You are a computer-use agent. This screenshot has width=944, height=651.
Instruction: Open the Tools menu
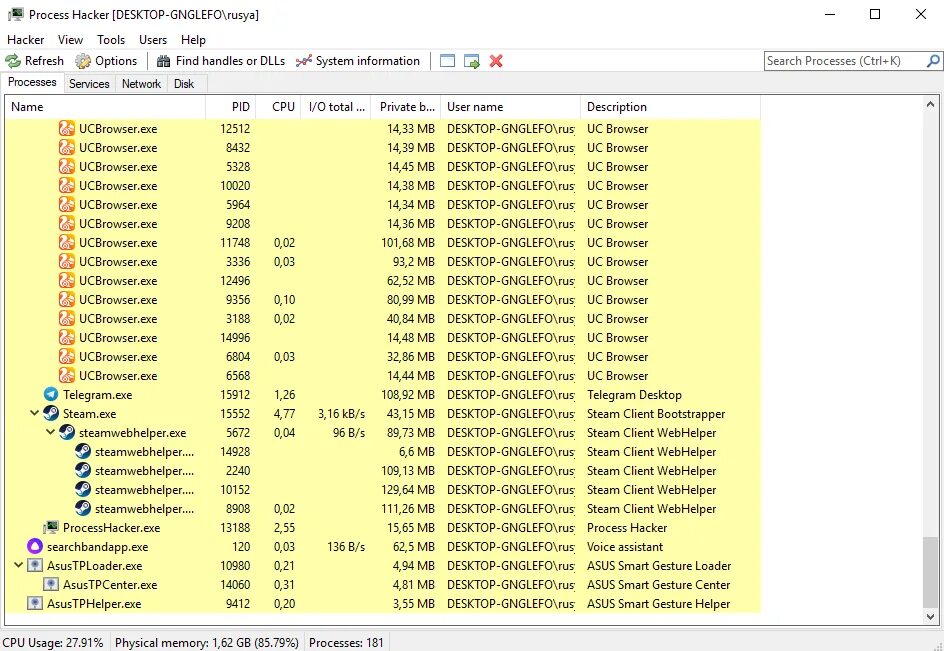coord(111,40)
